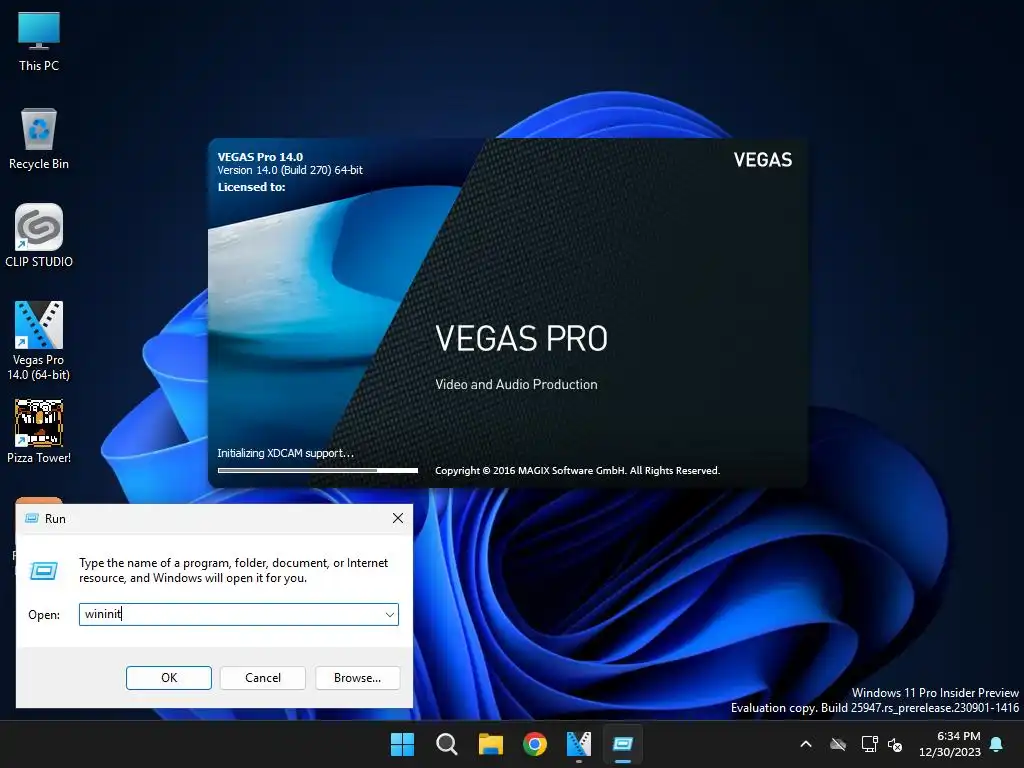Select the CLIP STUDIO desktop shortcut
Viewport: 1024px width, 768px height.
[x=39, y=236]
